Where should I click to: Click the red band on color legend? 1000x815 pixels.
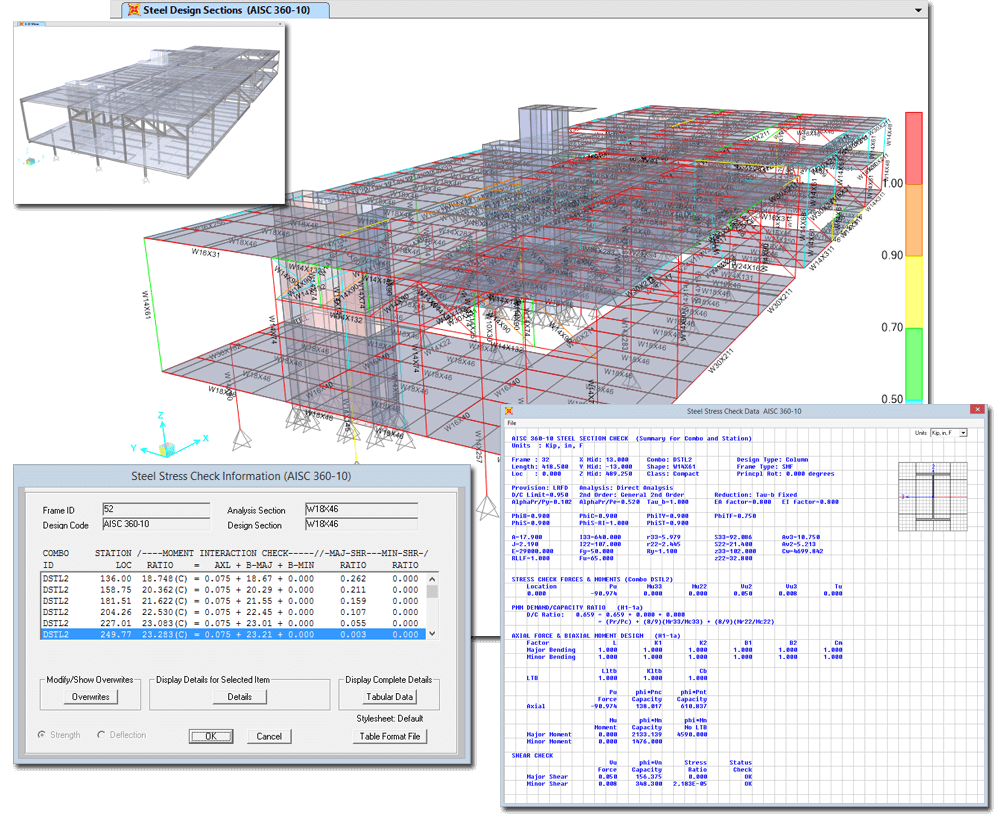(914, 146)
